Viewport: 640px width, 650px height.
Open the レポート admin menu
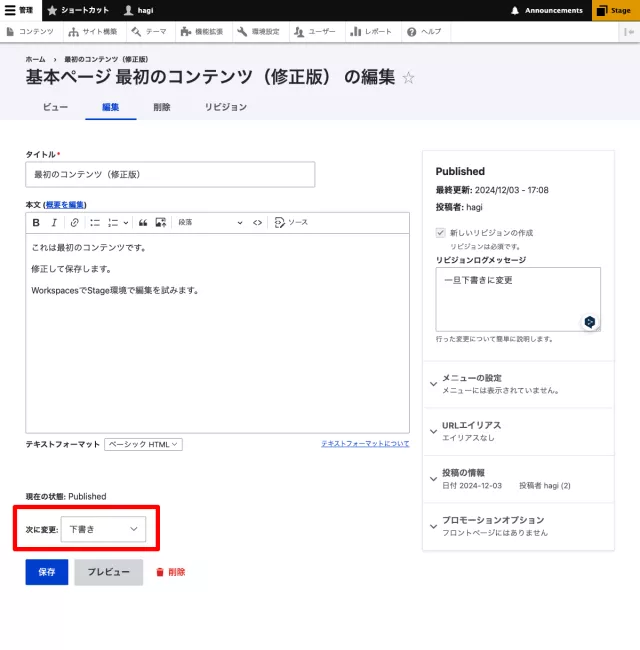click(371, 32)
